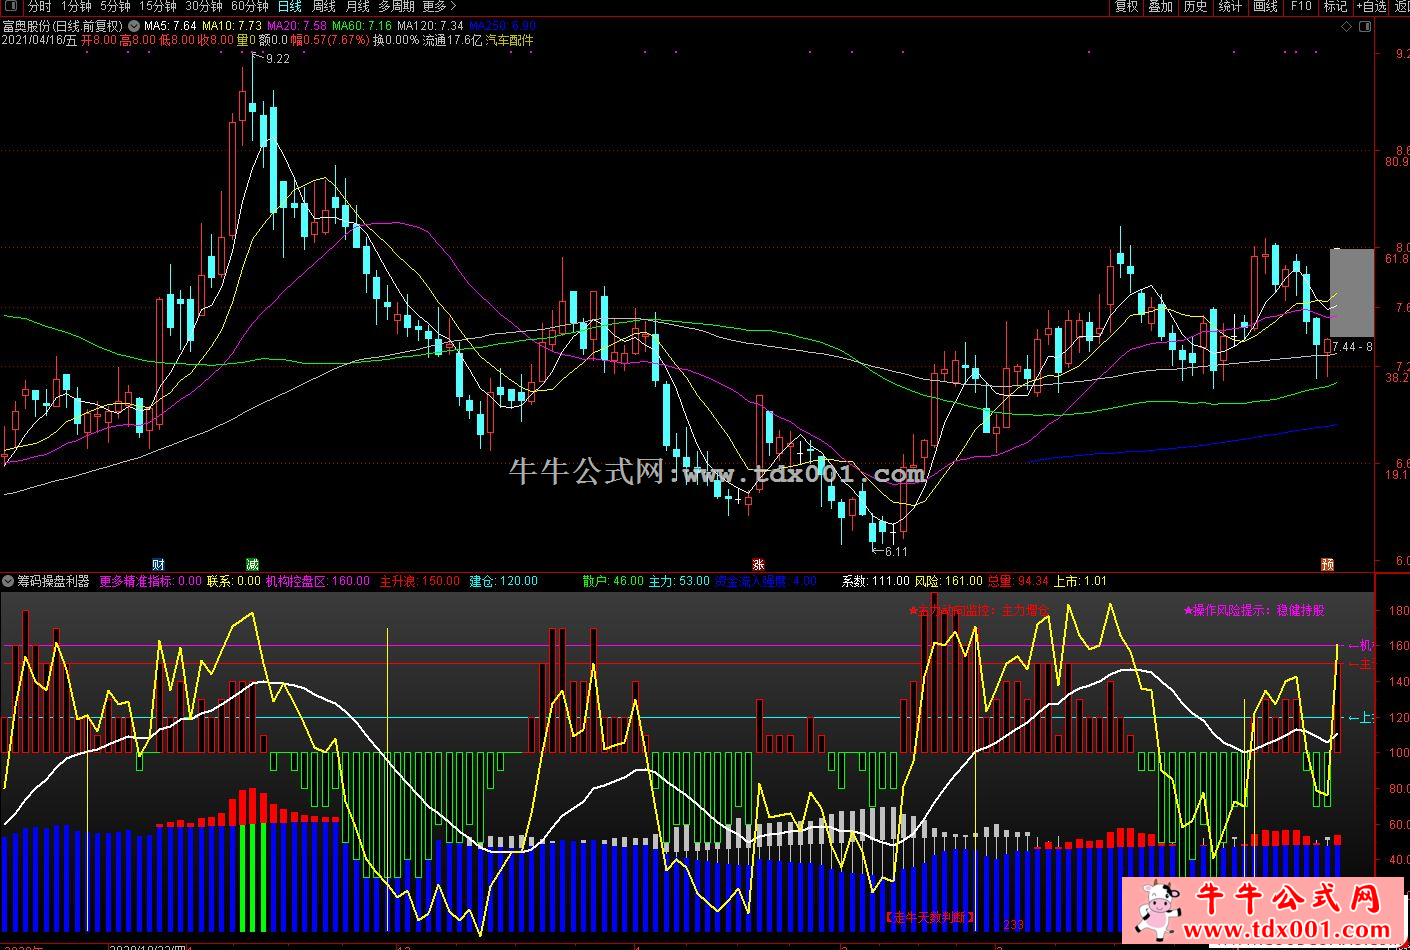Click the 标记 mark button
The height and width of the screenshot is (950, 1410).
pyautogui.click(x=1336, y=6)
